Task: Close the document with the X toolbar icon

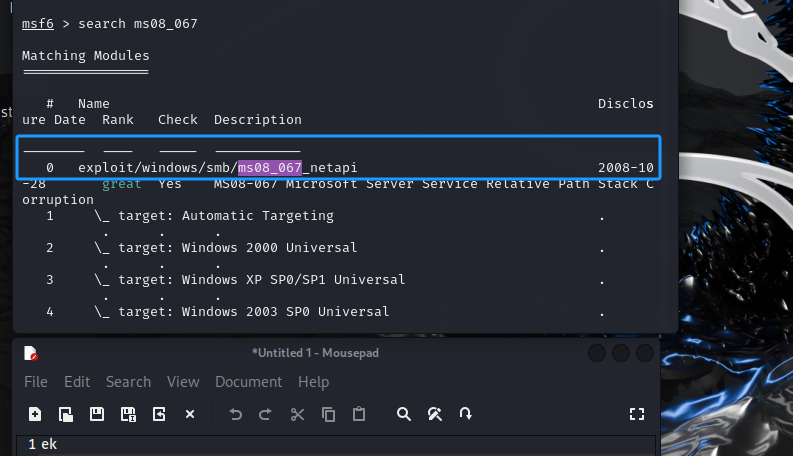Action: click(x=190, y=415)
